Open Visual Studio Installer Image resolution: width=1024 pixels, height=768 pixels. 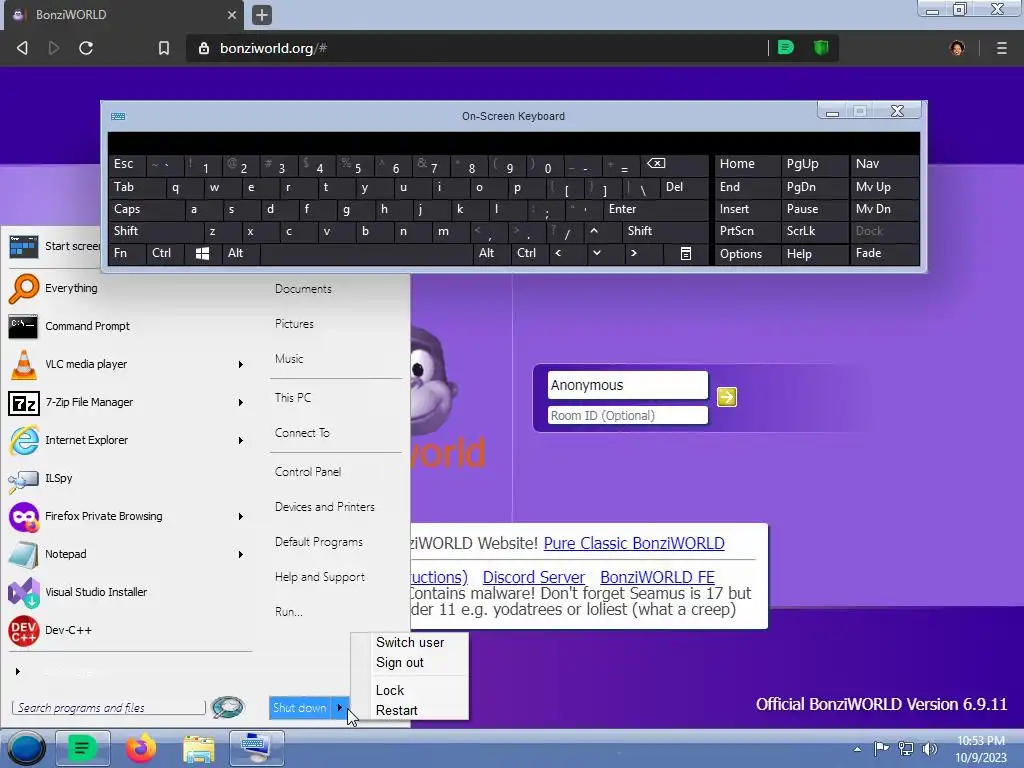[95, 592]
